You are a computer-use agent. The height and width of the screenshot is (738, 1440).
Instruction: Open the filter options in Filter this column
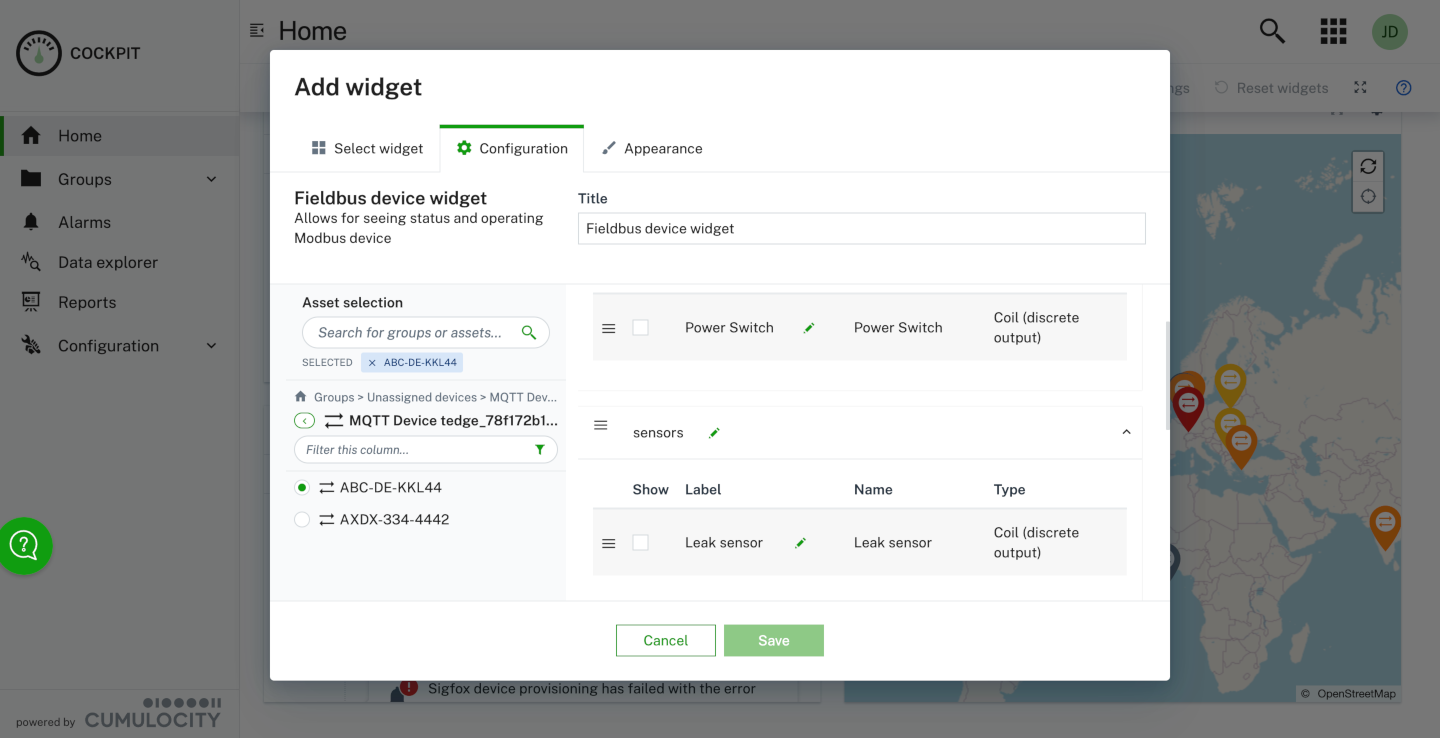point(541,449)
